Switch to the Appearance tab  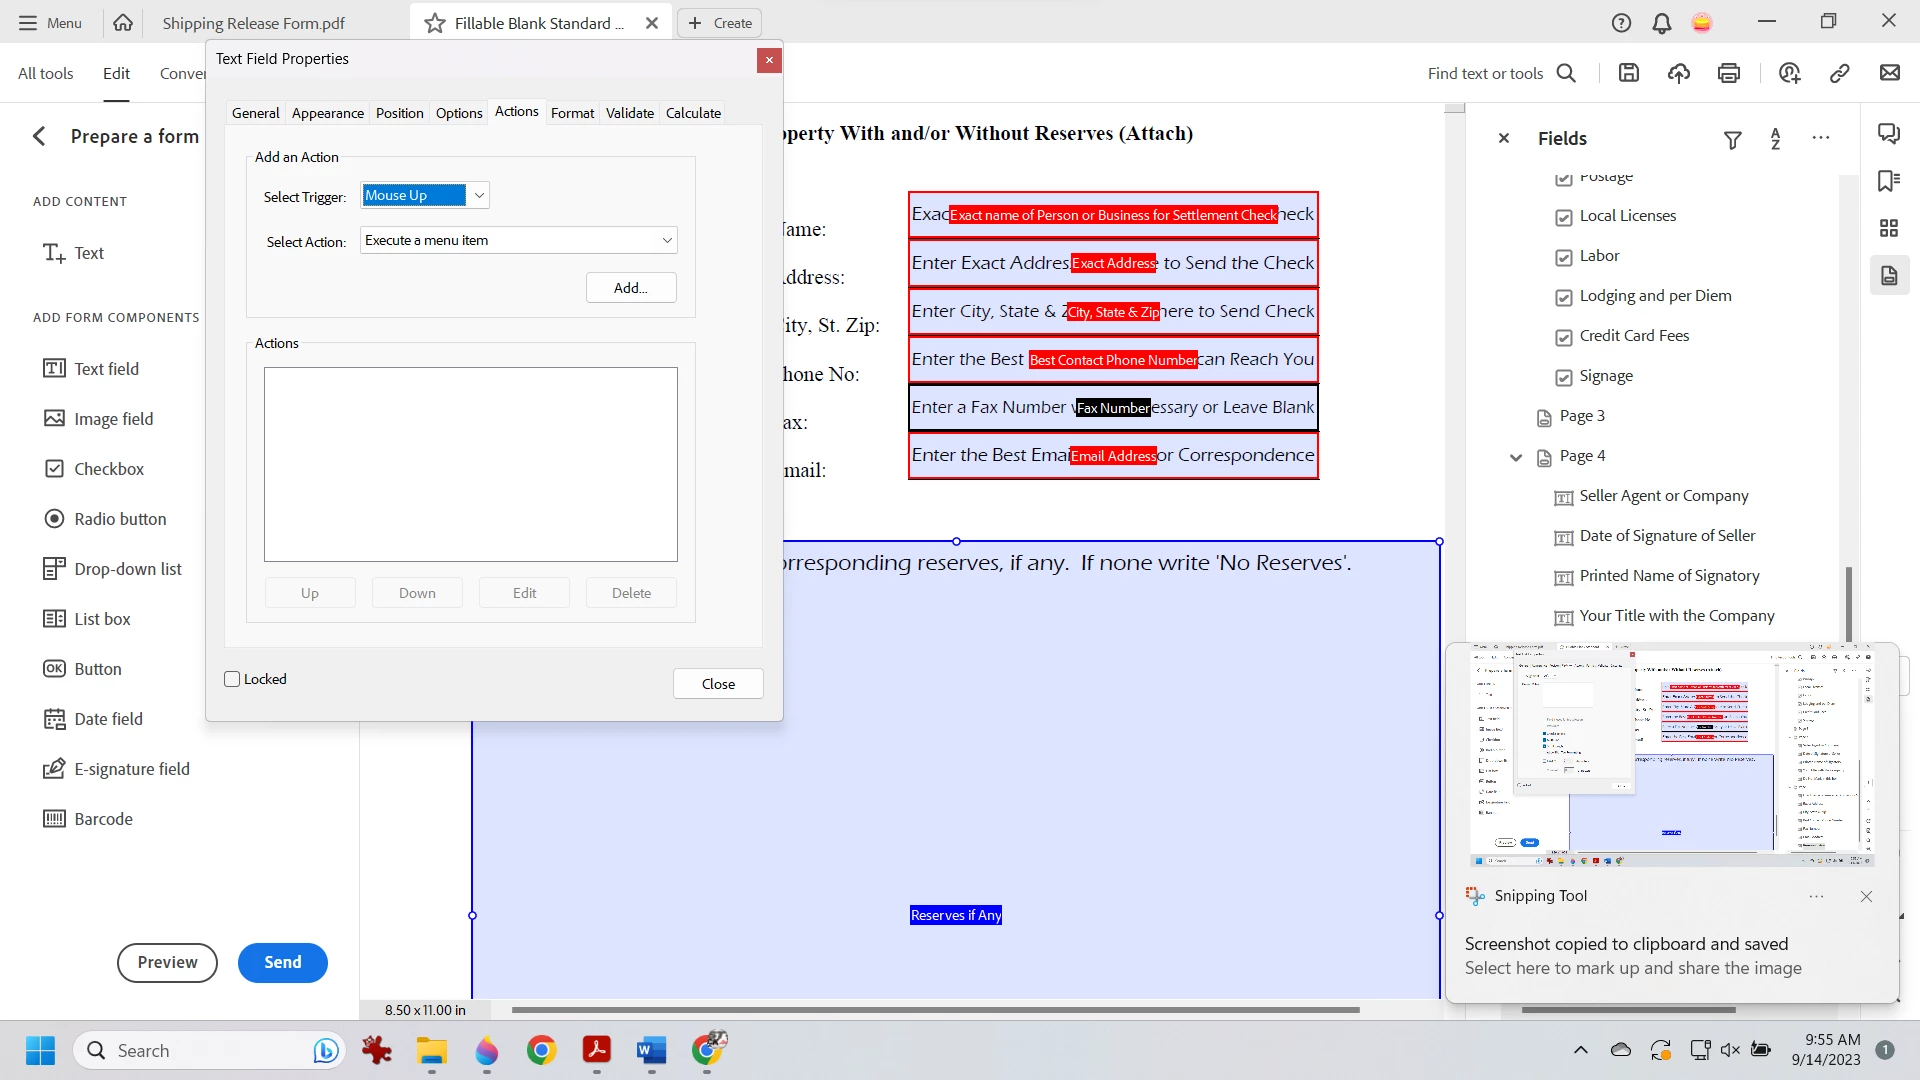point(327,113)
